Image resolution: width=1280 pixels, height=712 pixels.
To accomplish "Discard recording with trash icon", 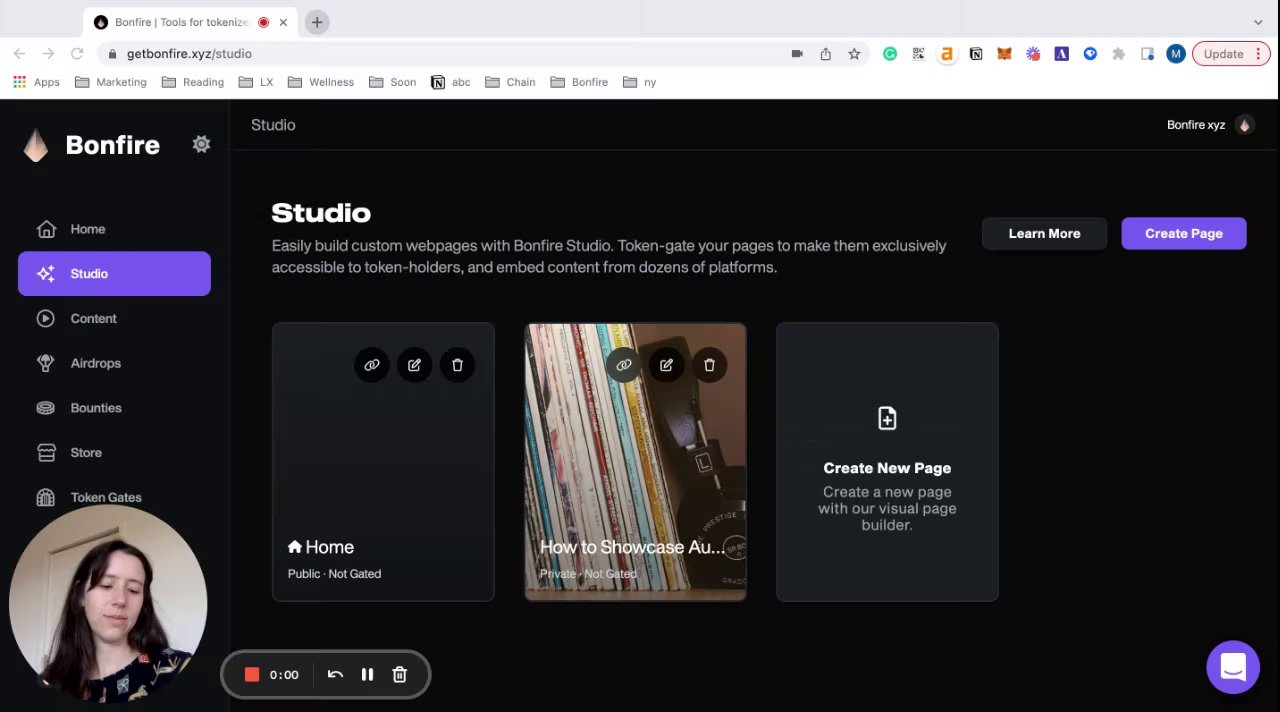I will (x=399, y=675).
